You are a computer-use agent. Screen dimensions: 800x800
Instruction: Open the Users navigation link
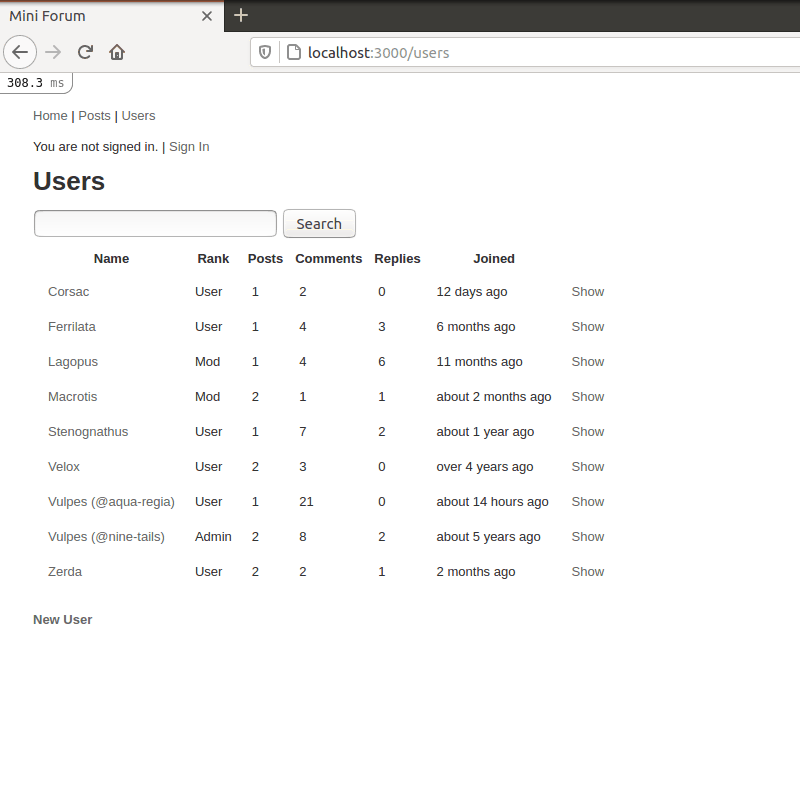point(138,116)
